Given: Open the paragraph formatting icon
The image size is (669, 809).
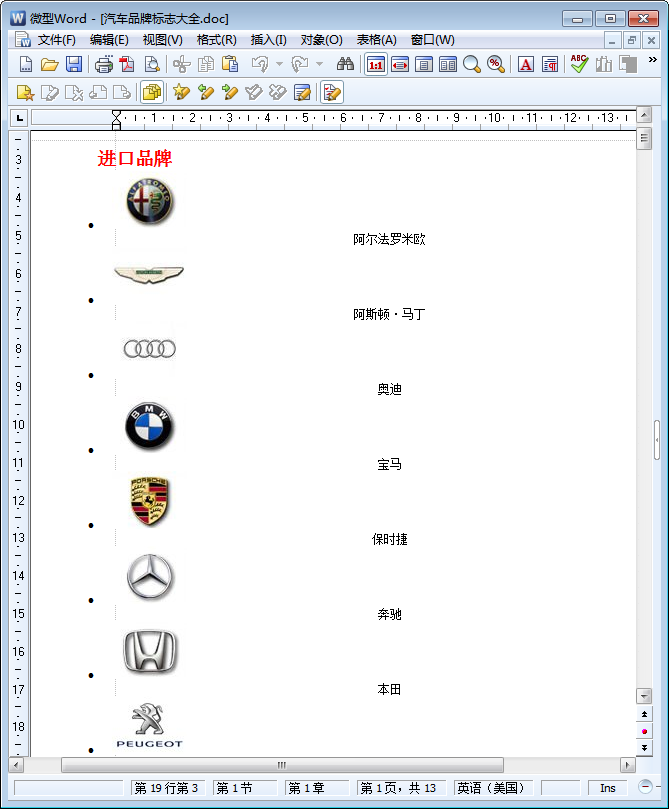Looking at the screenshot, I should (550, 64).
